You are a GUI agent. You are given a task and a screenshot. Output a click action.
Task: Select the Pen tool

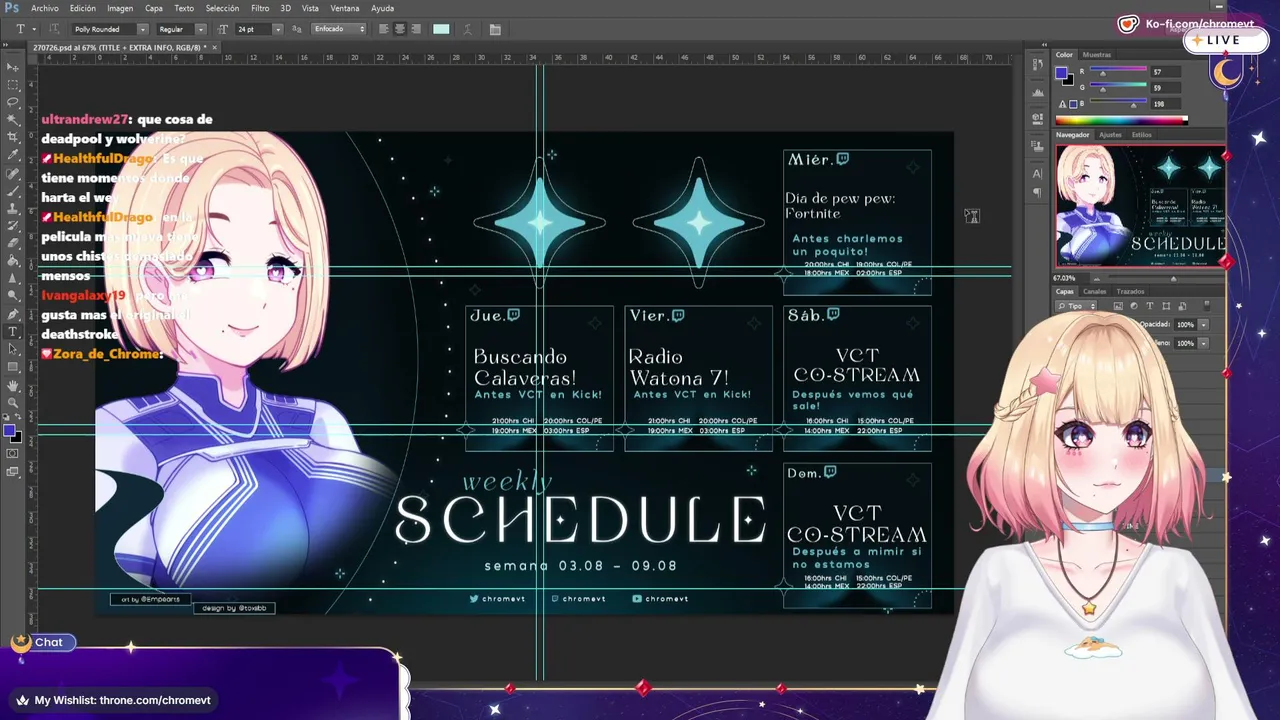(x=13, y=314)
